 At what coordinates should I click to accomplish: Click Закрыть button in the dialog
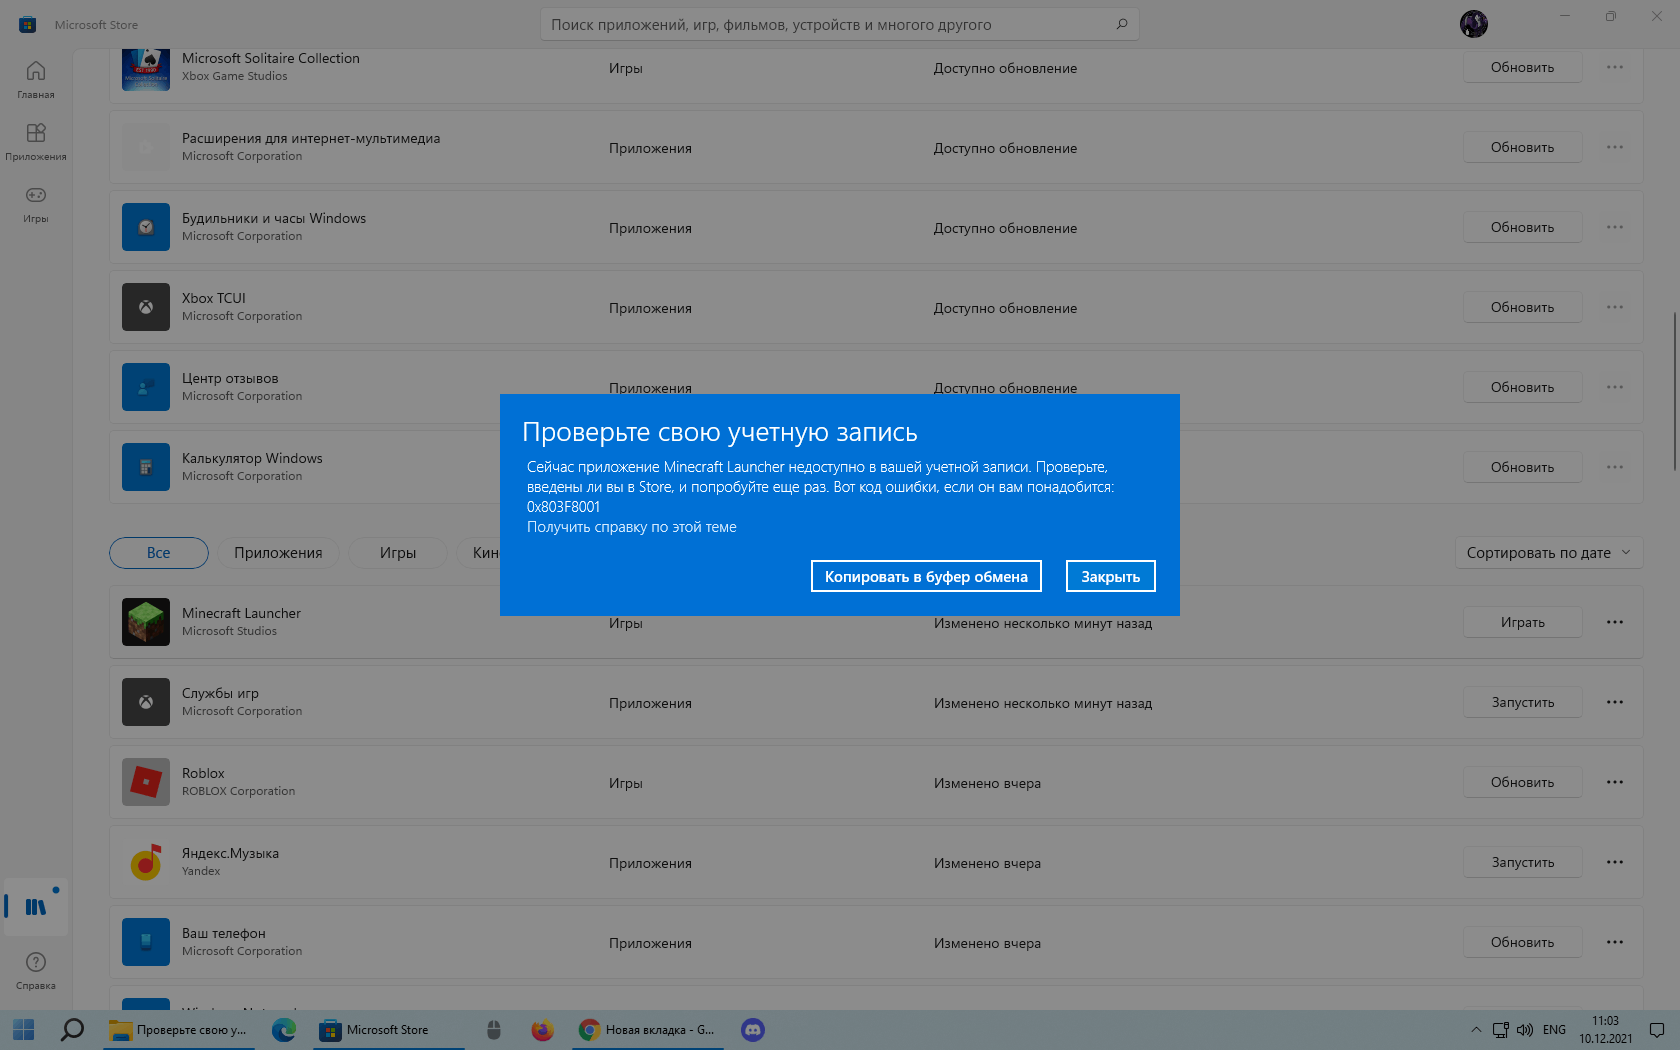1110,576
